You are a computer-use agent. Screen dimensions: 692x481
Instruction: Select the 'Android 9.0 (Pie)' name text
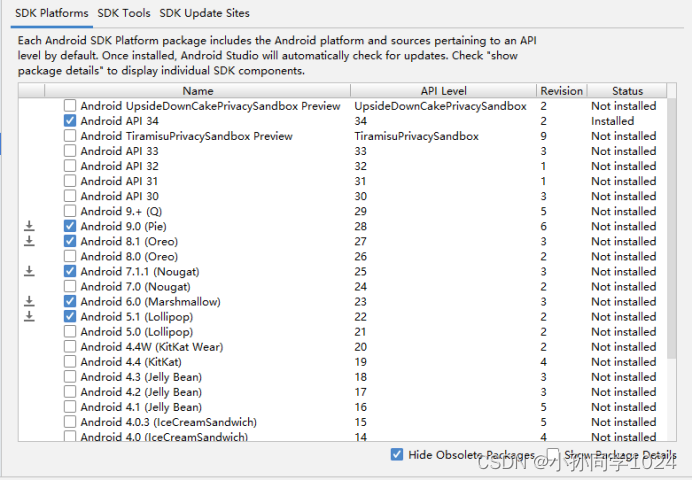point(124,226)
